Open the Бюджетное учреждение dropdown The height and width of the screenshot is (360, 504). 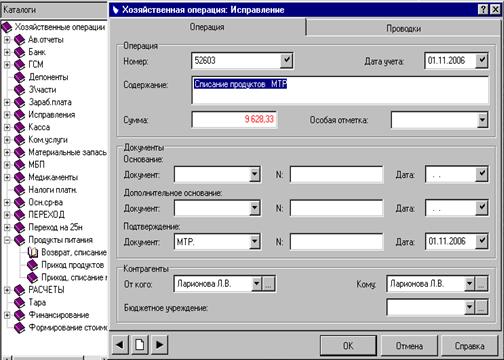tap(469, 307)
